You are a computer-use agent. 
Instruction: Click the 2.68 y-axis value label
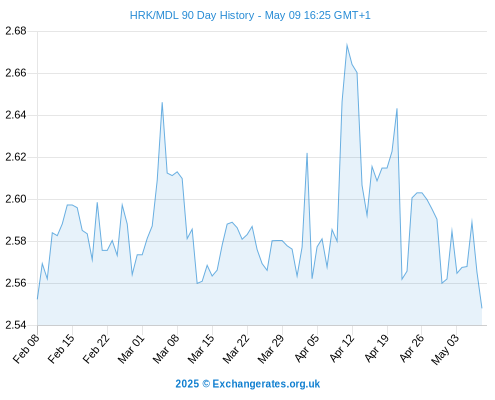click(x=16, y=31)
